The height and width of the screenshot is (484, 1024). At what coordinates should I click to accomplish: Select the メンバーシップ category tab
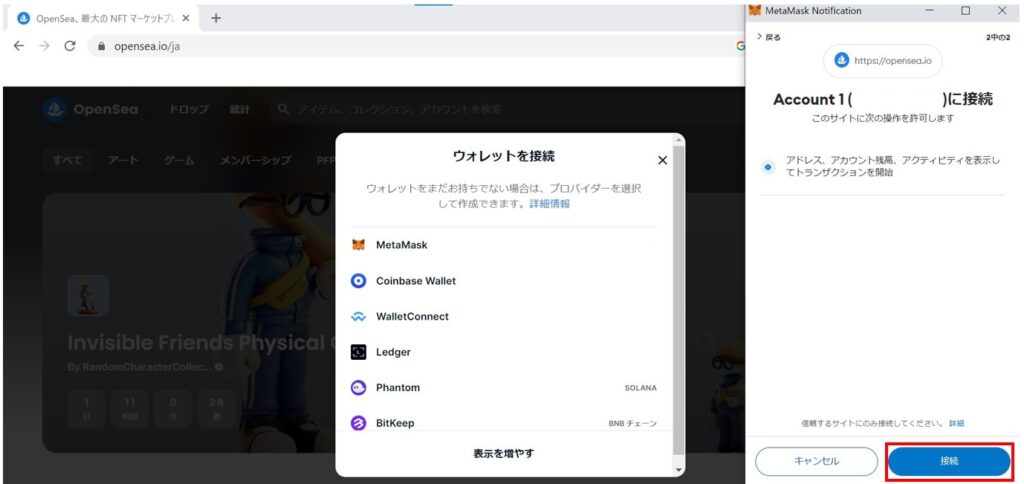255,160
